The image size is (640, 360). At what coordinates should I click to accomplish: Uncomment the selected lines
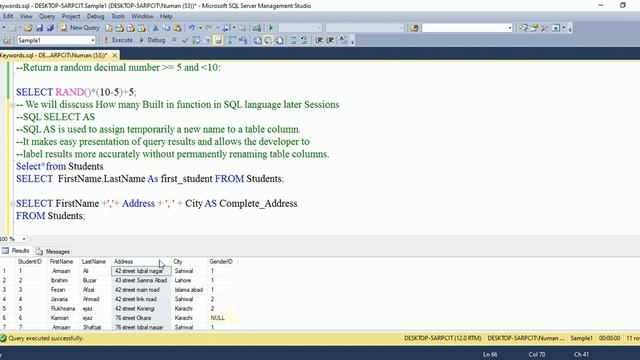tap(304, 40)
